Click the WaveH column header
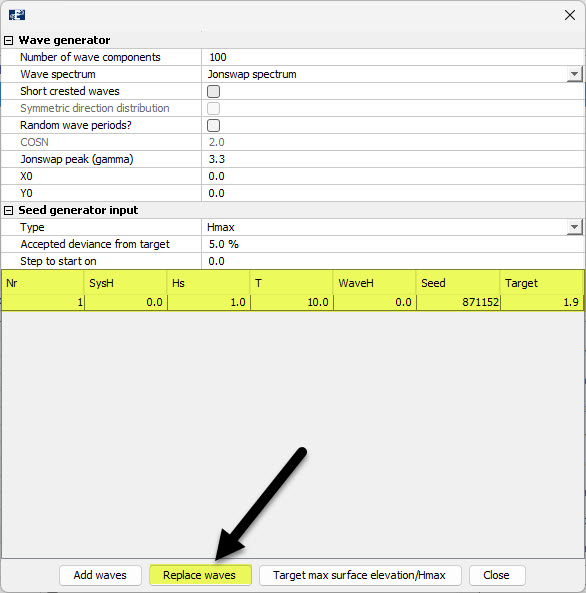This screenshot has height=593, width=586. tap(375, 283)
